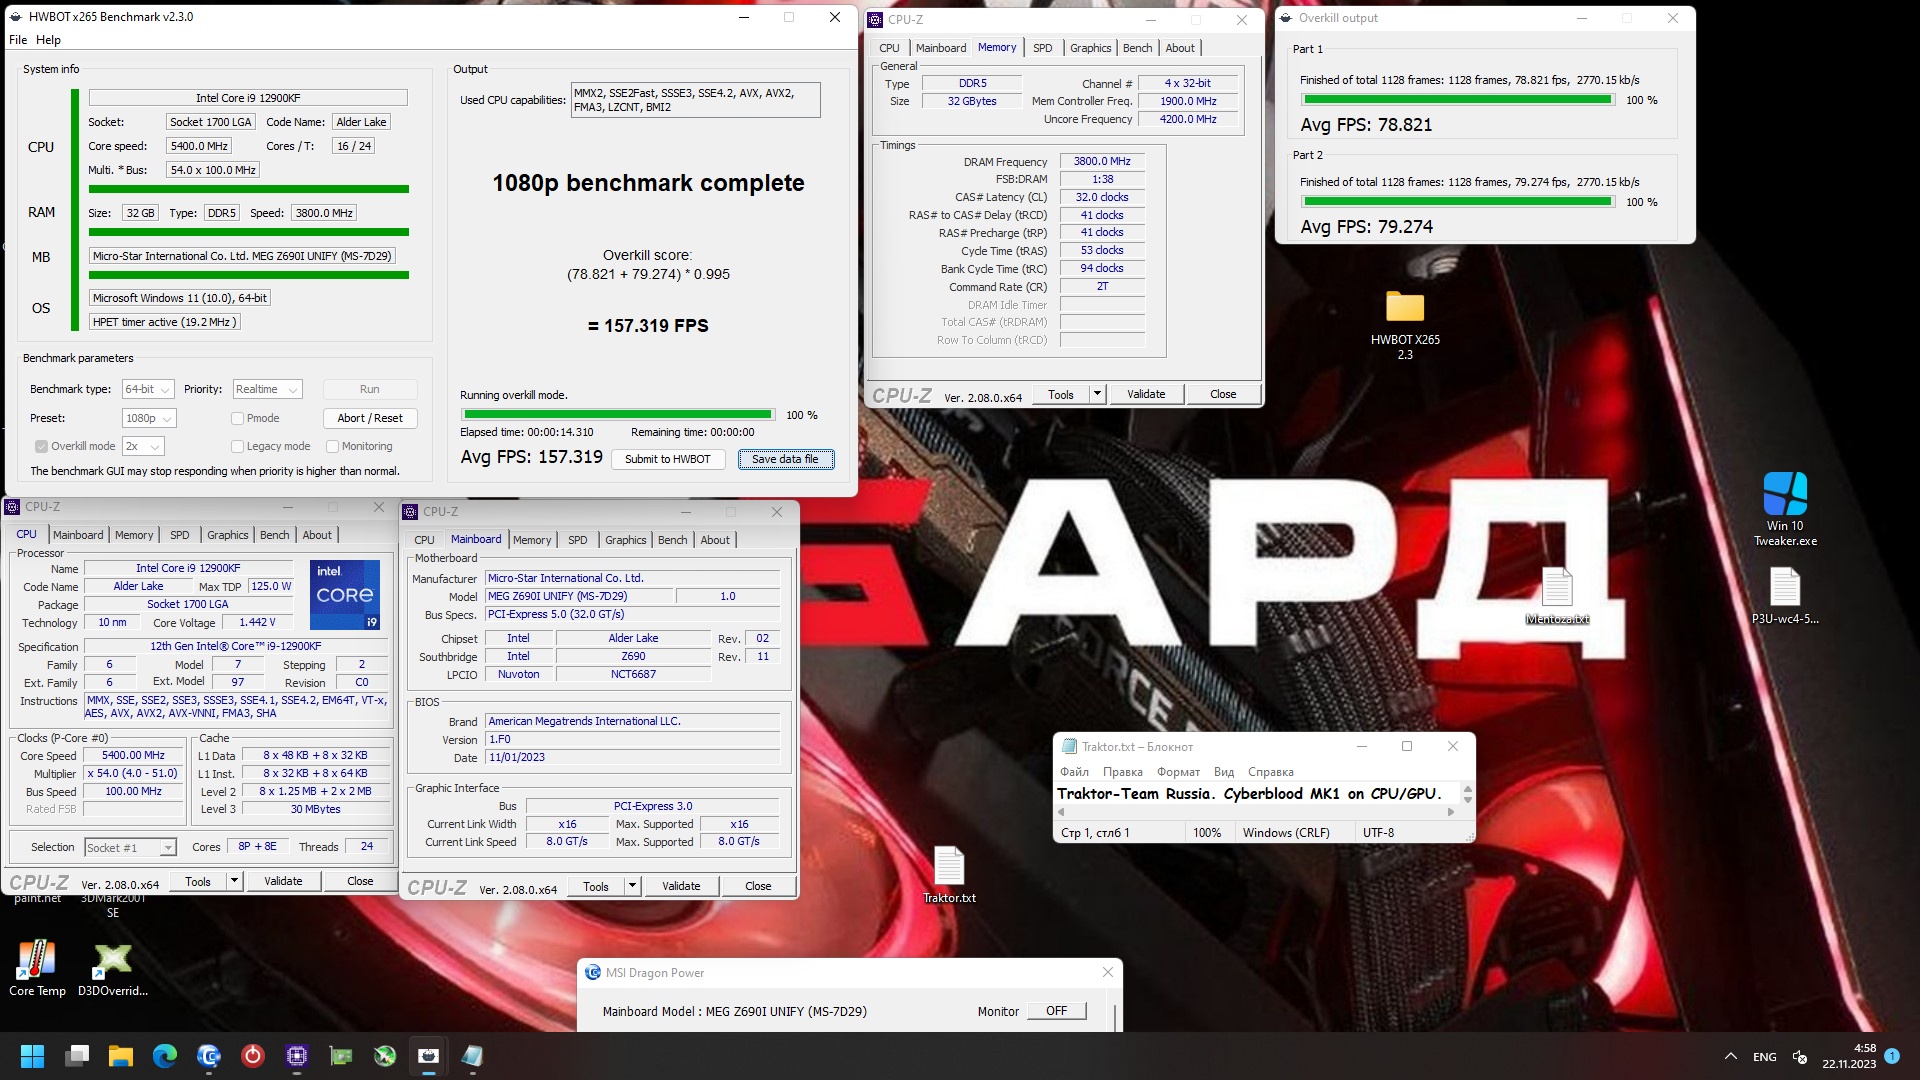Click Close in CPU-Z CPU window

[360, 881]
